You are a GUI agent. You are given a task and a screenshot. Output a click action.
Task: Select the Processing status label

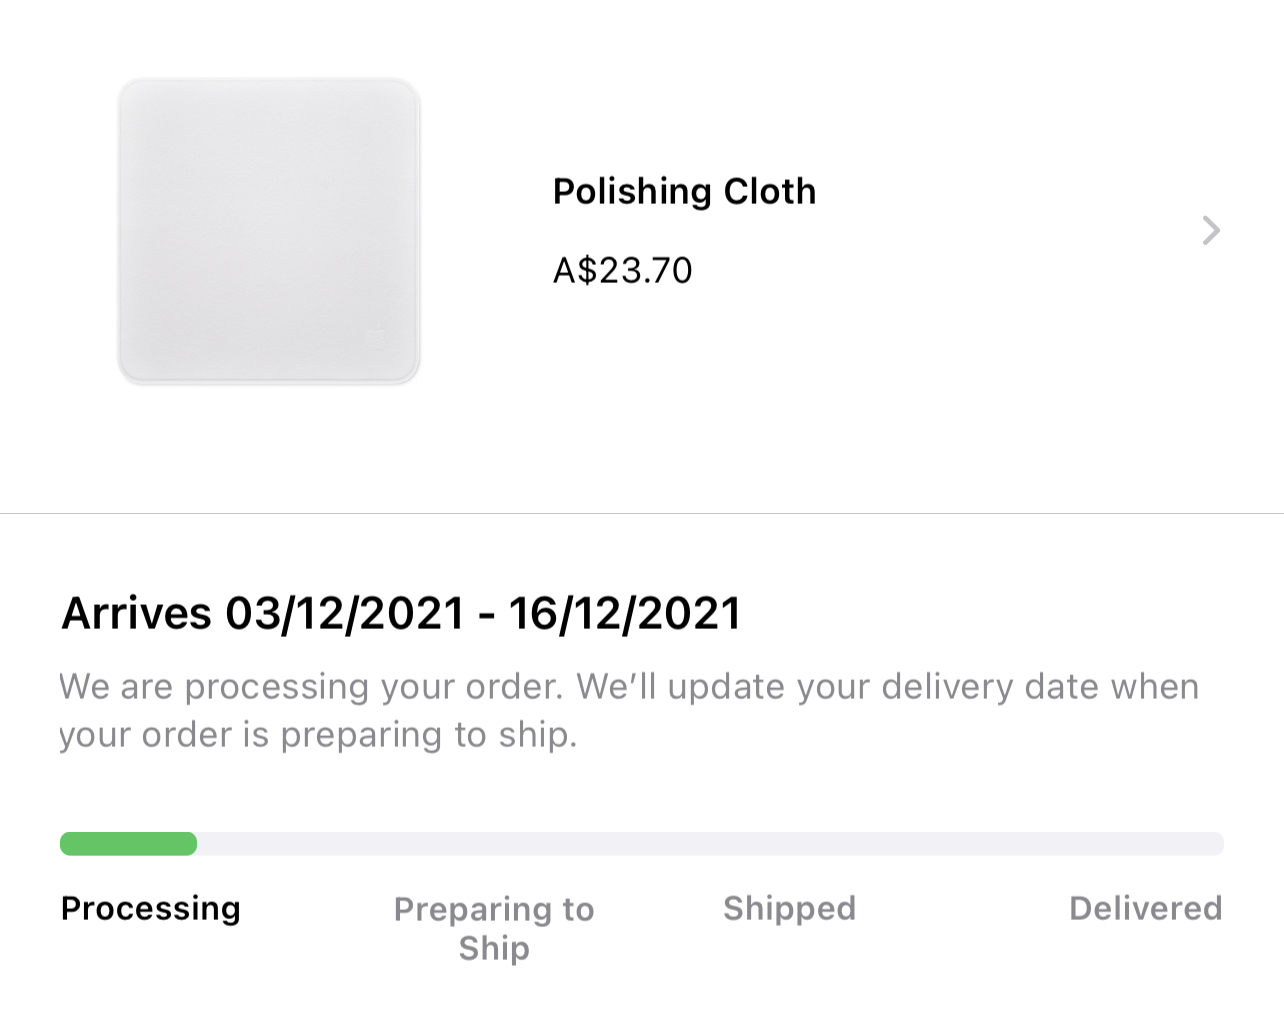coord(151,908)
